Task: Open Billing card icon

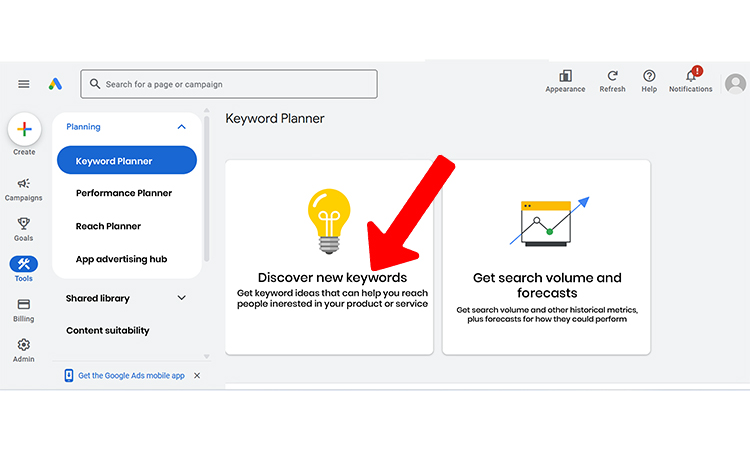Action: click(23, 304)
